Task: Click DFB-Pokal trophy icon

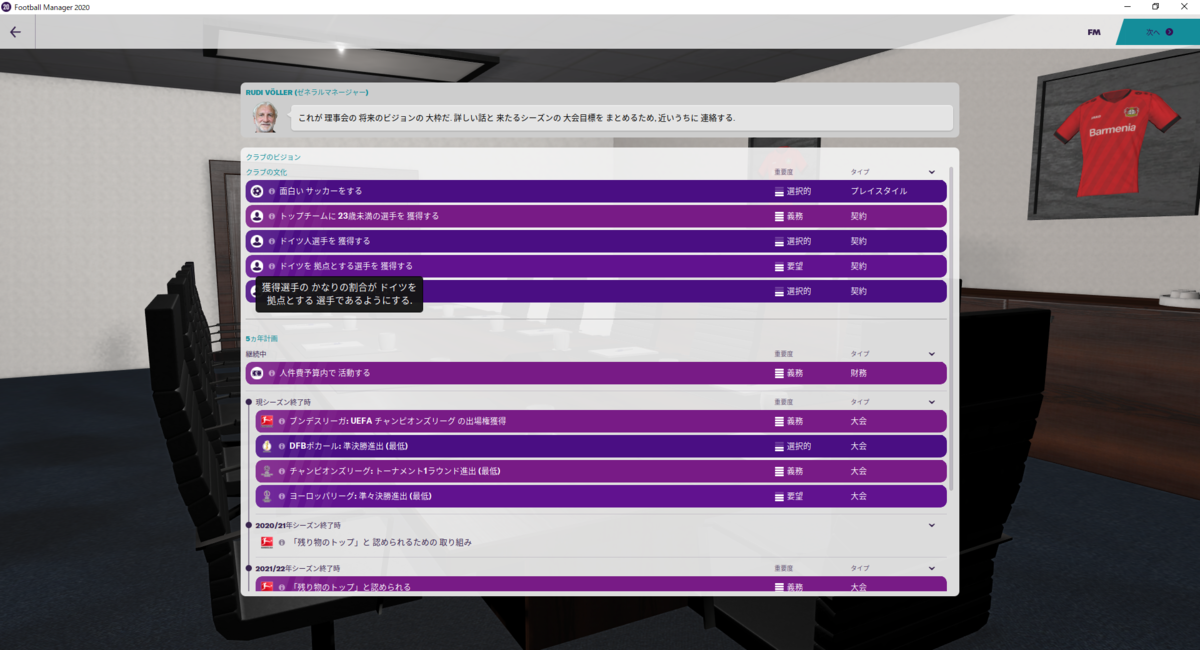Action: click(267, 446)
